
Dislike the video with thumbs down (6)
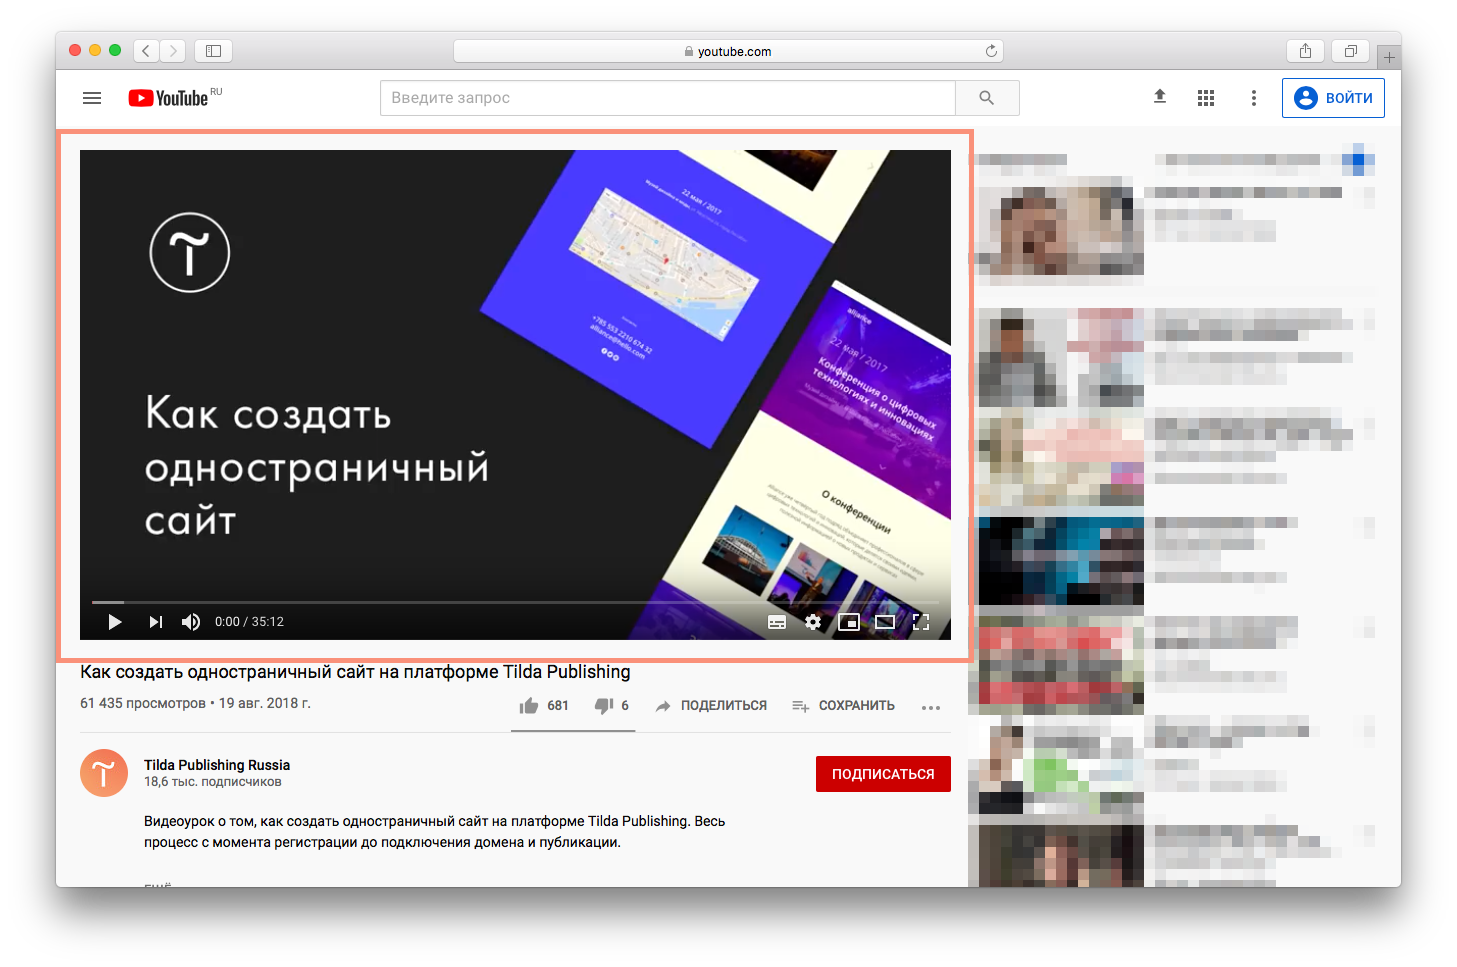(x=611, y=705)
